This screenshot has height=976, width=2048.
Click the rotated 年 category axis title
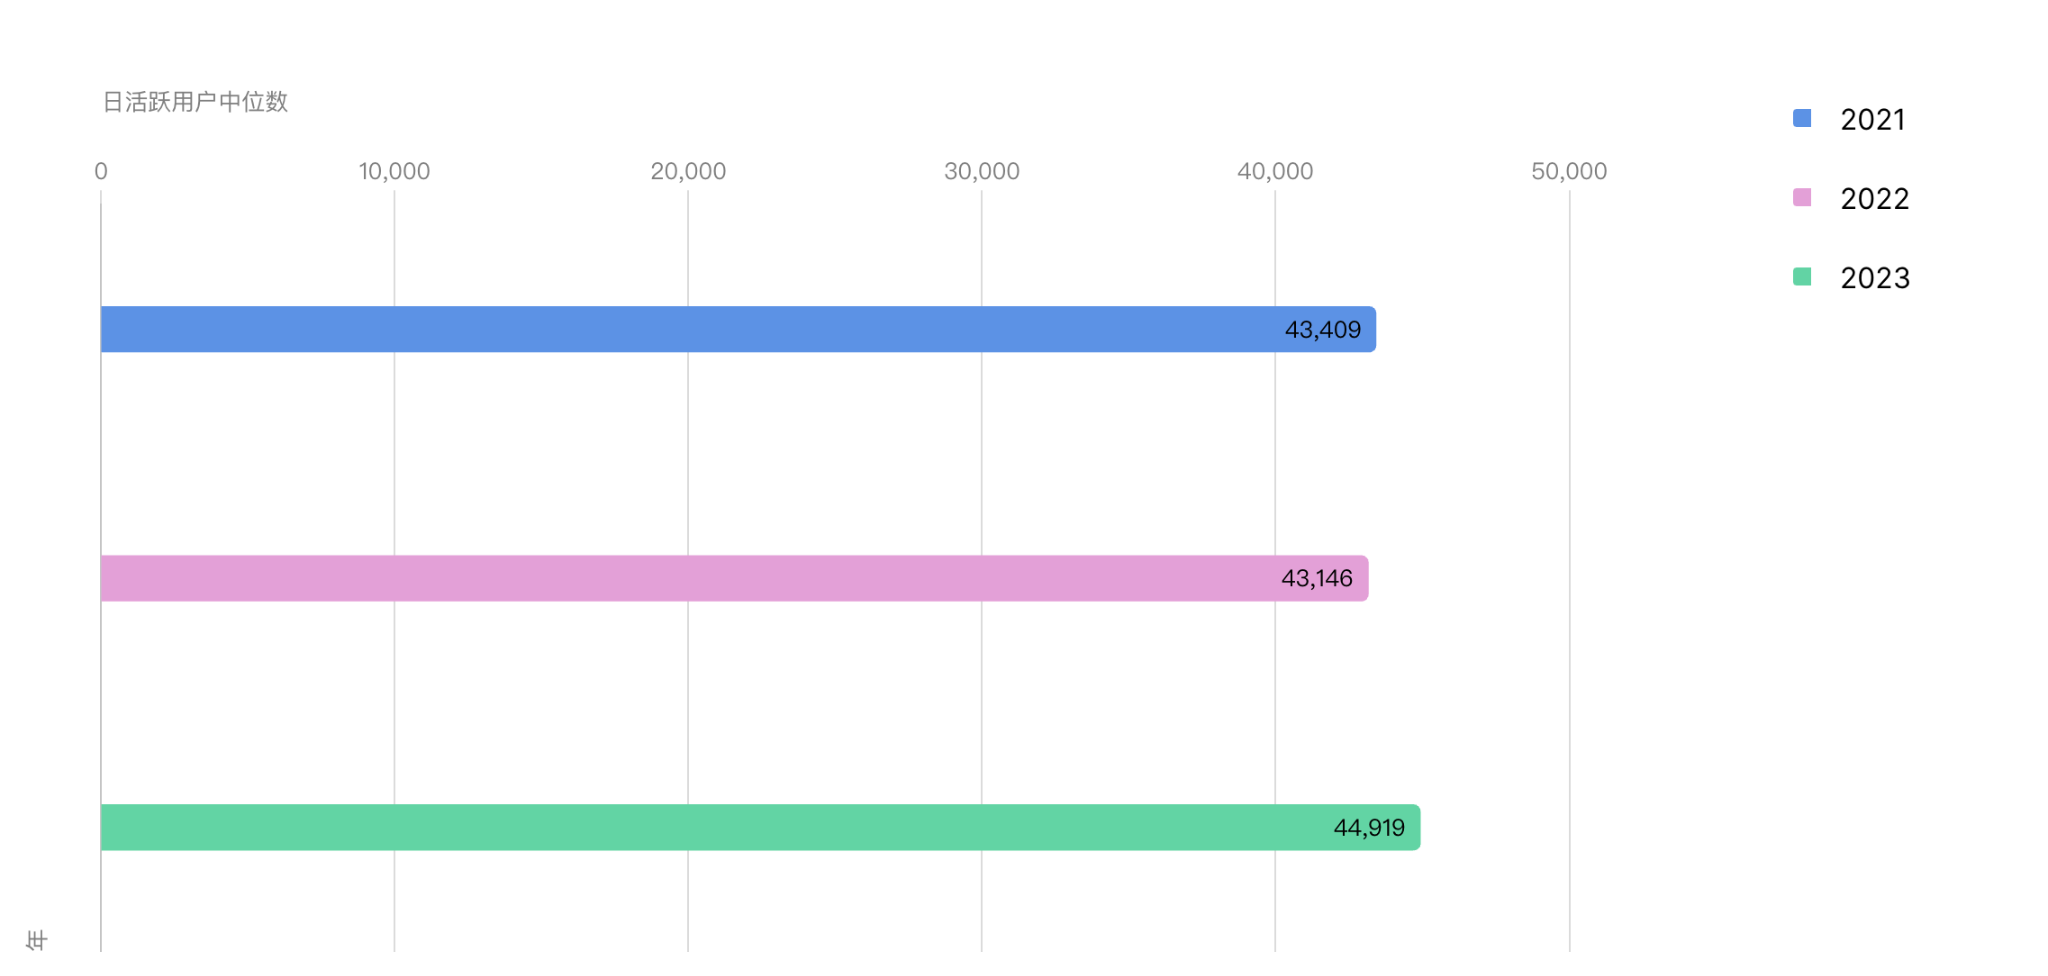tap(37, 940)
